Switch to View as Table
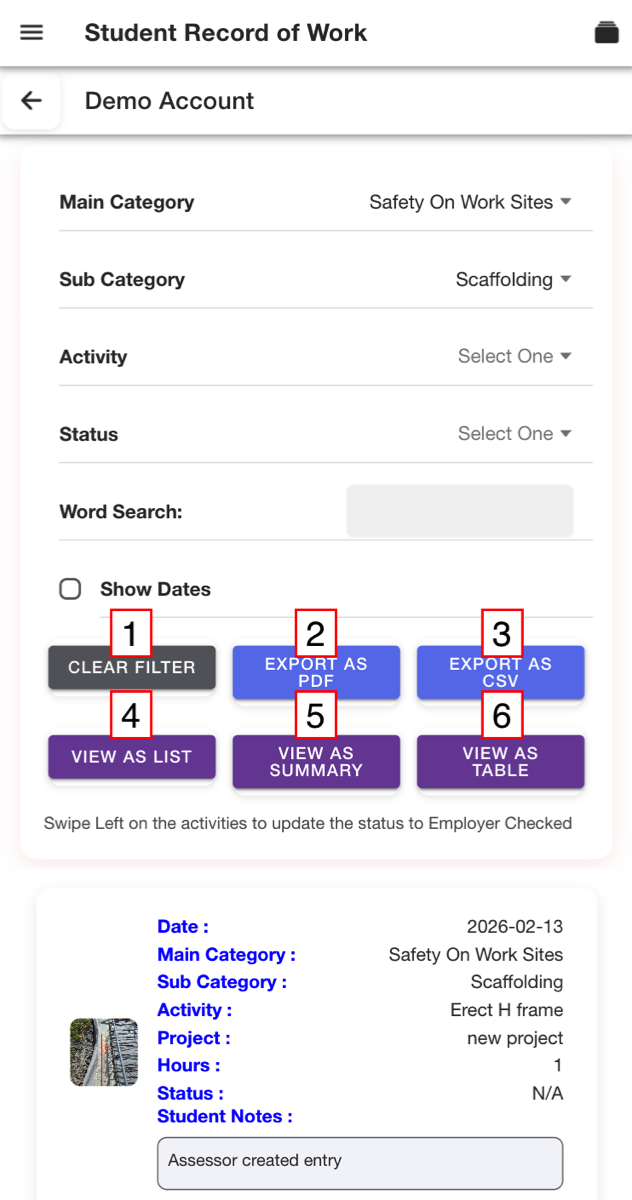Screen dimensions: 632x1200 pyautogui.click(x=500, y=762)
